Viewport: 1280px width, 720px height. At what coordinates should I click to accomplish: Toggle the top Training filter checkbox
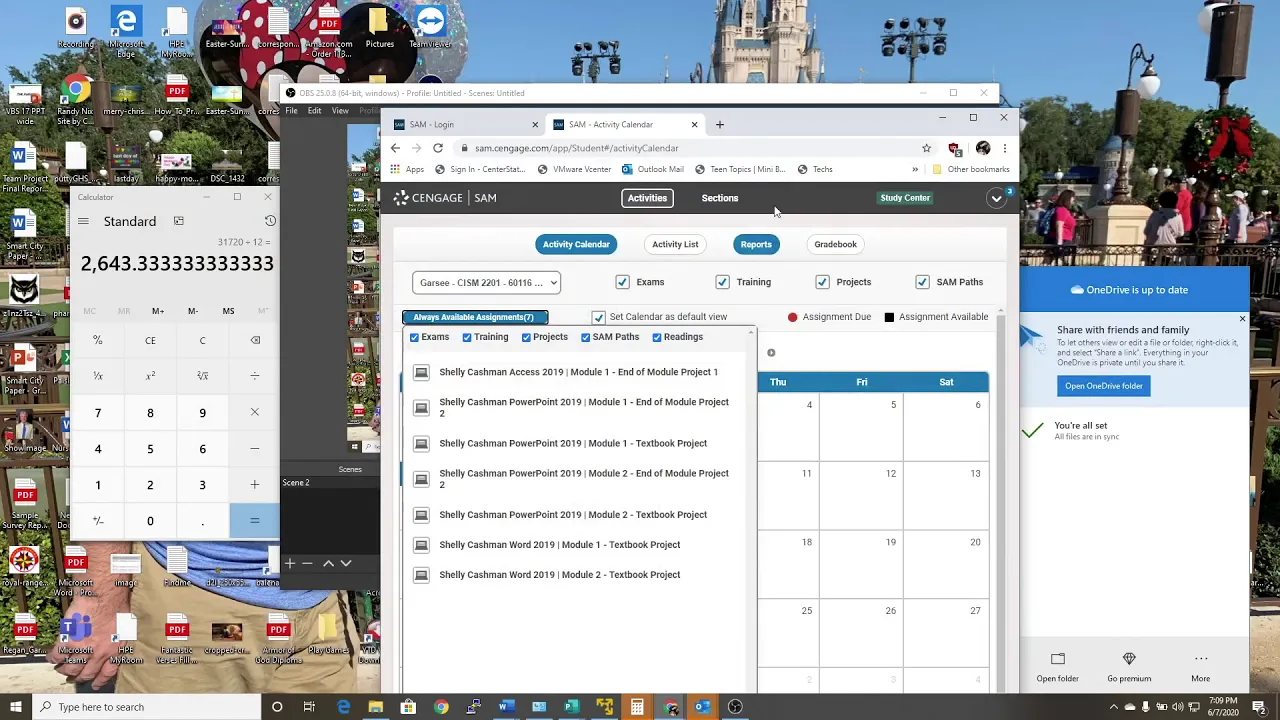click(722, 282)
